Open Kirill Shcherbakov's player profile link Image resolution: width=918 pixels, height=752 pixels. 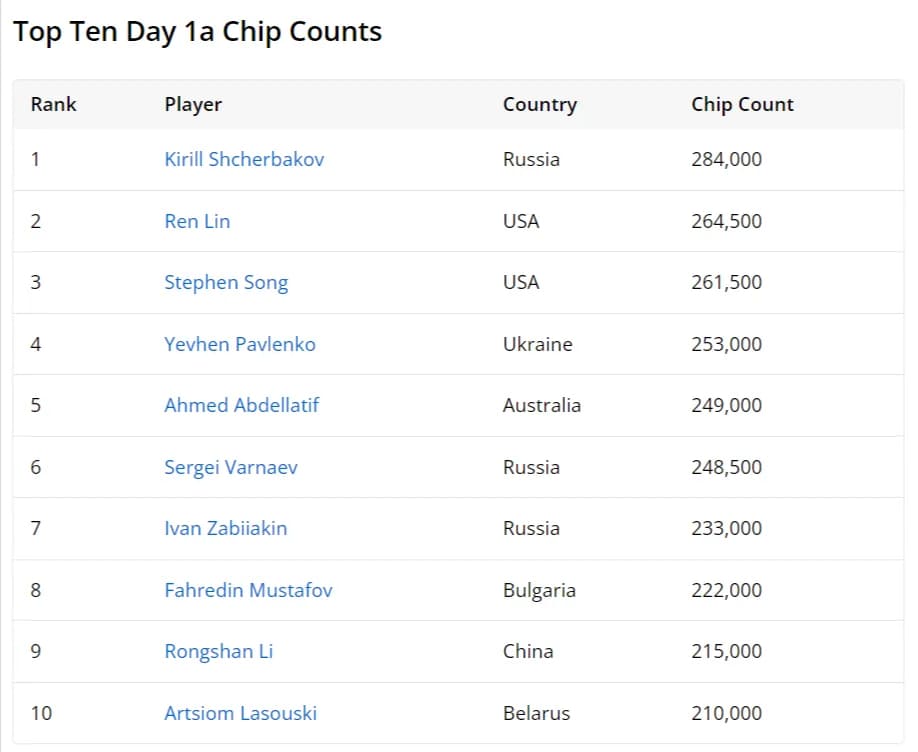(244, 159)
